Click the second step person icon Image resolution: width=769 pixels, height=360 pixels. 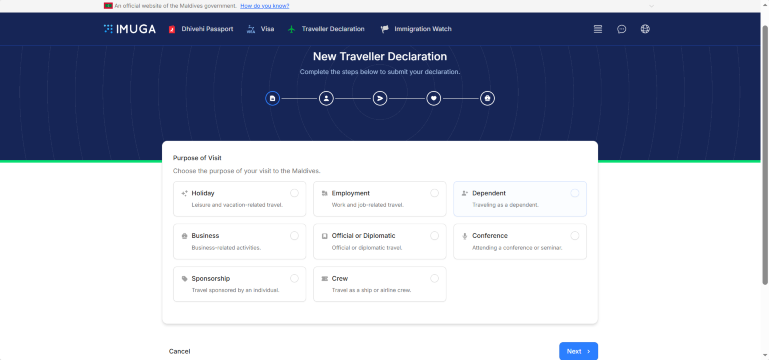pos(326,99)
